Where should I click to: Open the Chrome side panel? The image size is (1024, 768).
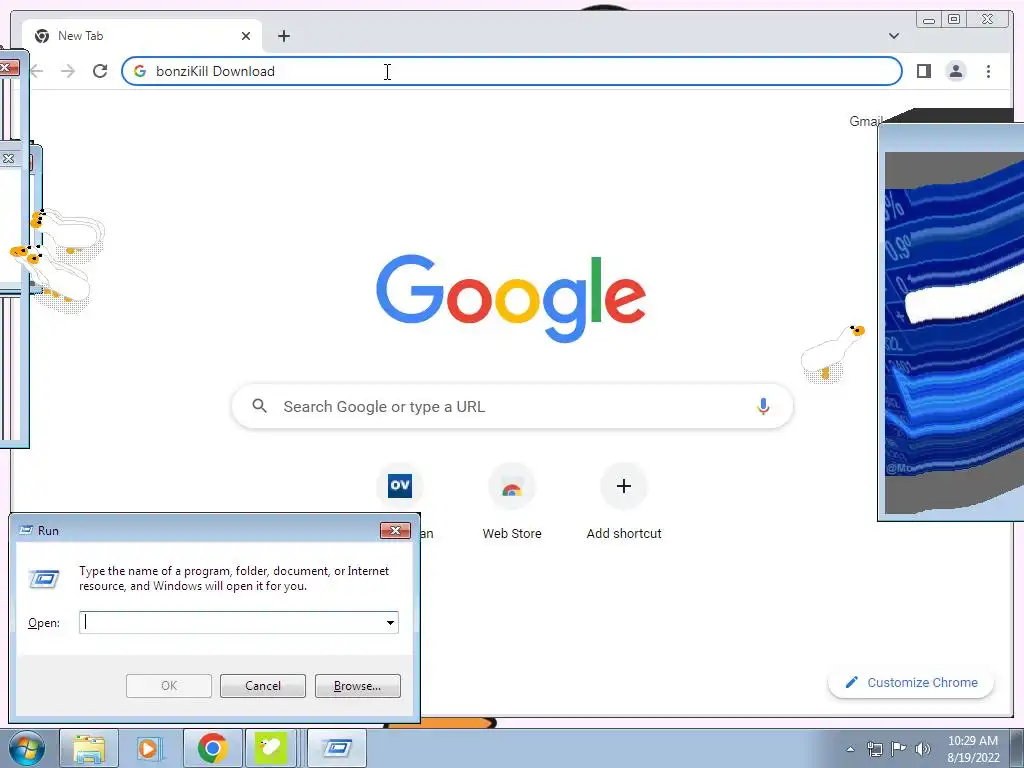pos(923,71)
